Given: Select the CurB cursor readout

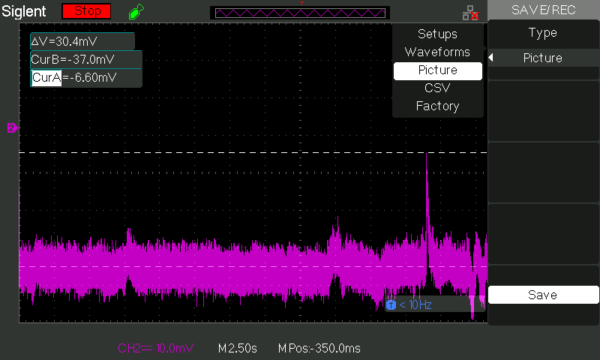Looking at the screenshot, I should coord(86,60).
